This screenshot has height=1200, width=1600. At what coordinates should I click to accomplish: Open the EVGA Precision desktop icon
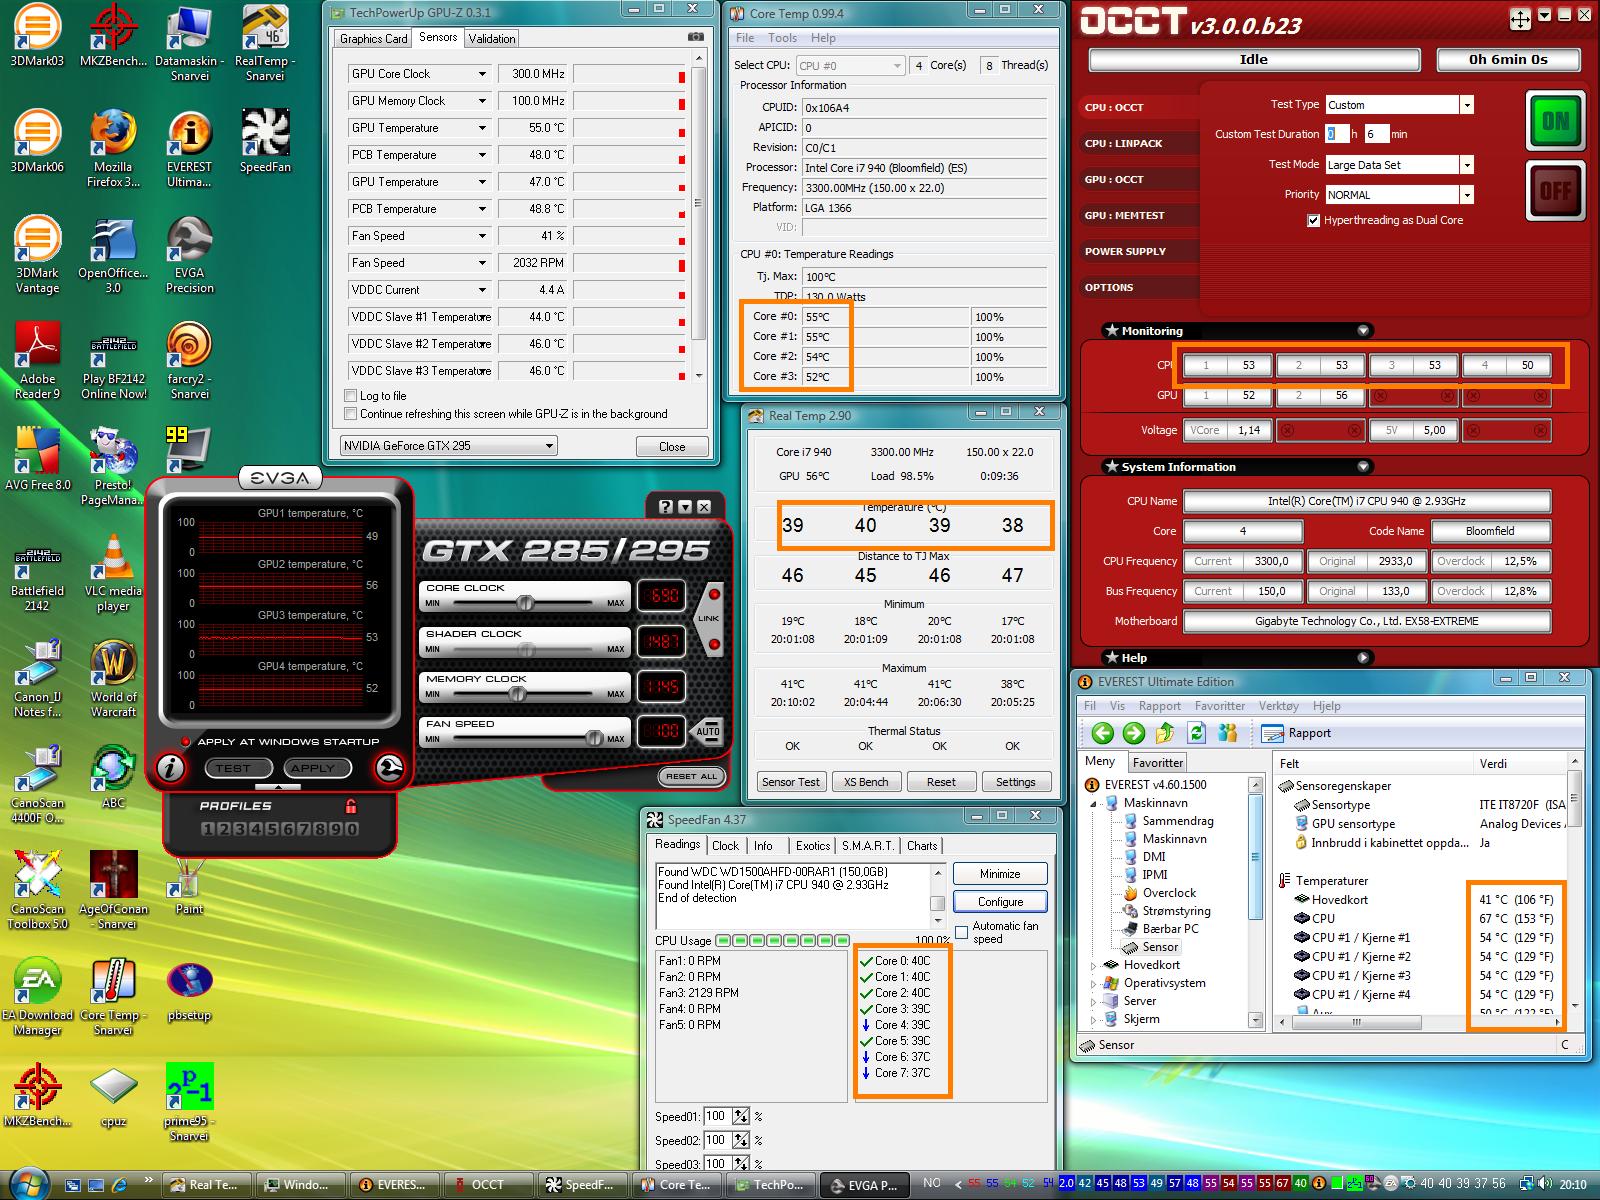(189, 255)
